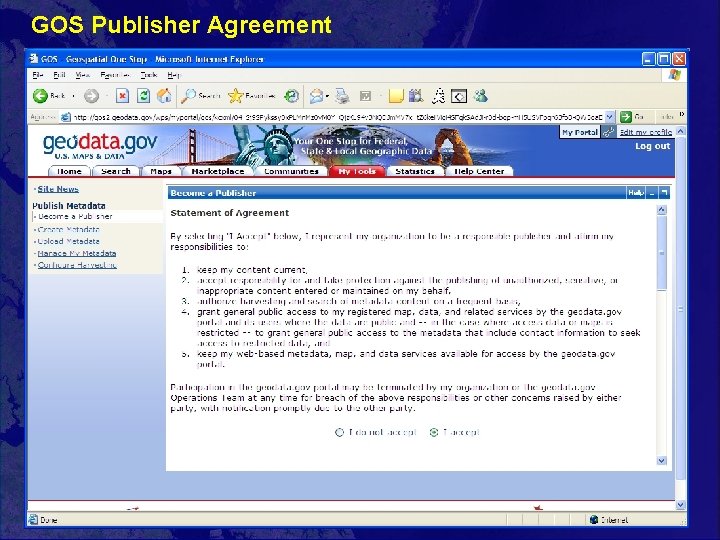Click the My Portal button

[x=580, y=132]
